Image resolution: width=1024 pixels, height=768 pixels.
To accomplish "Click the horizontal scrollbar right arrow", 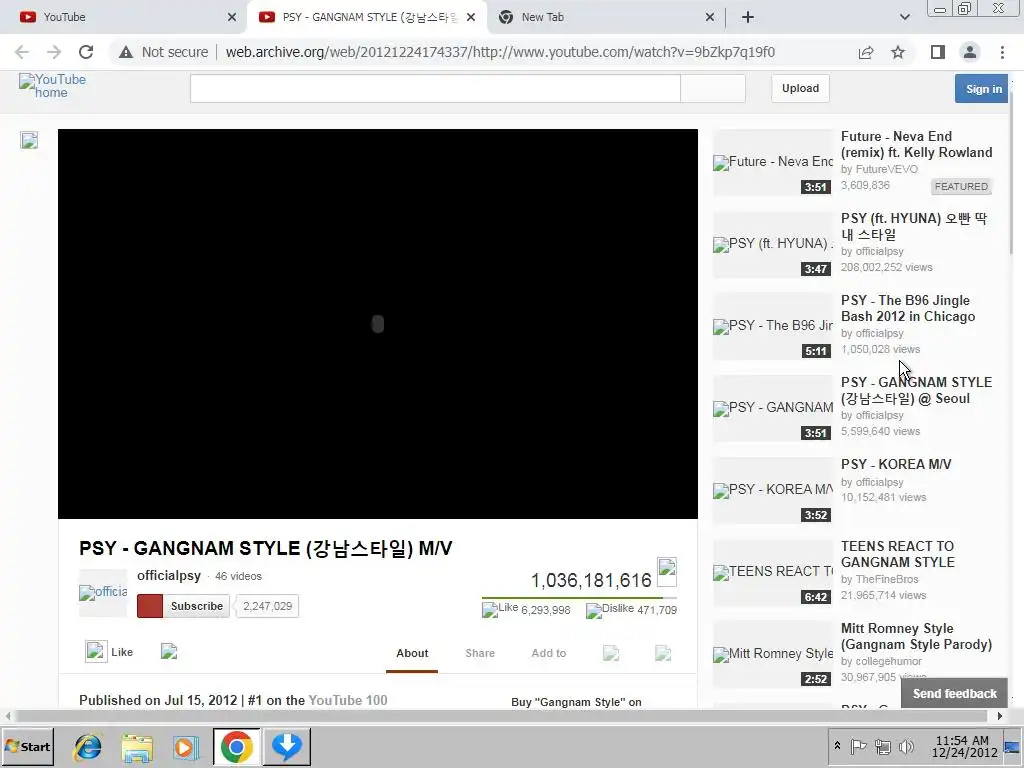I will click(1000, 716).
